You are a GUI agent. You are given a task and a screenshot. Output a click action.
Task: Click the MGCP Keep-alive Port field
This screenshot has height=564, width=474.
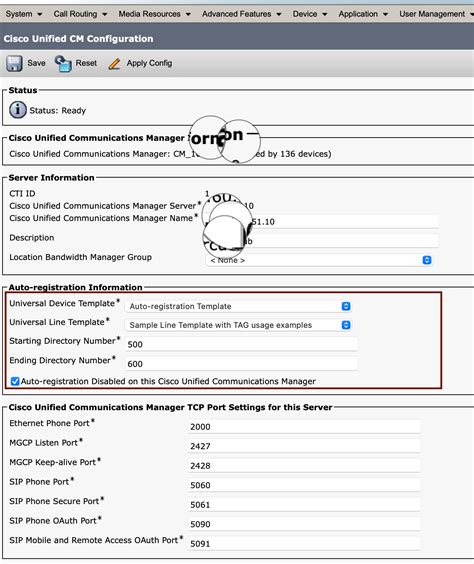304,465
